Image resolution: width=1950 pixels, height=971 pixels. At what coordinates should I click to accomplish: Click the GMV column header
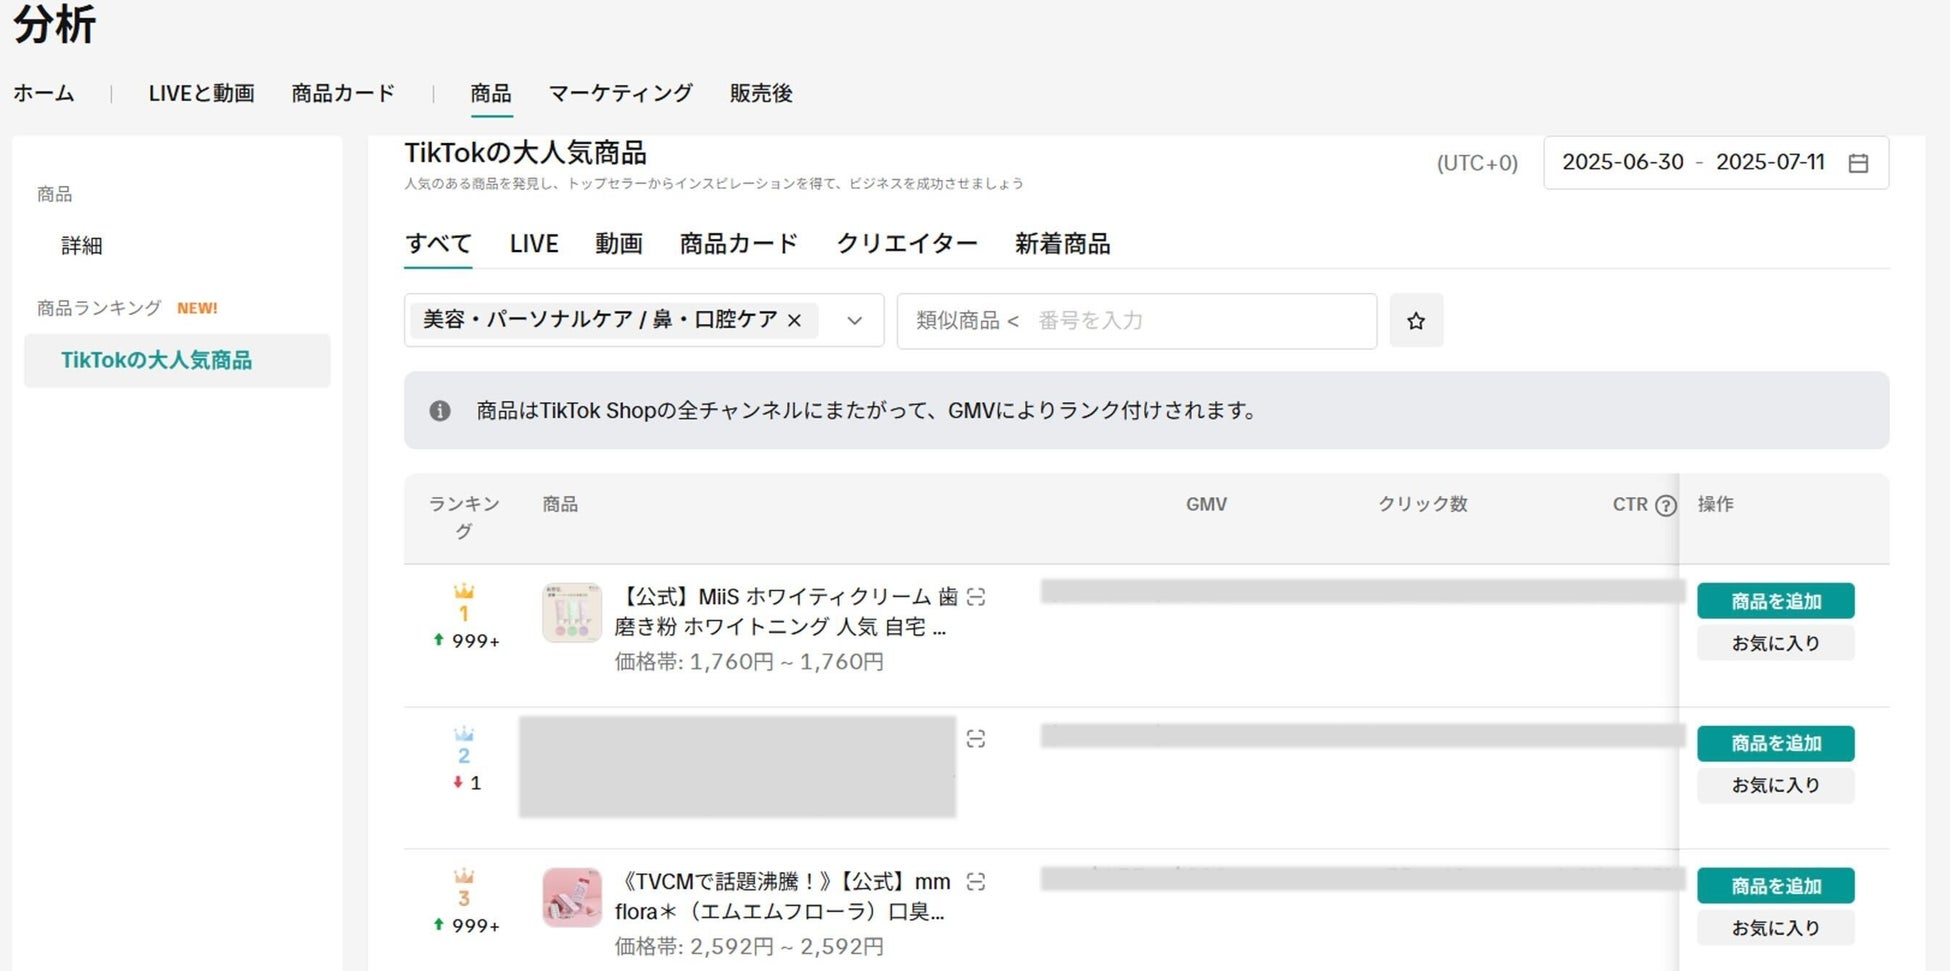[x=1206, y=505]
